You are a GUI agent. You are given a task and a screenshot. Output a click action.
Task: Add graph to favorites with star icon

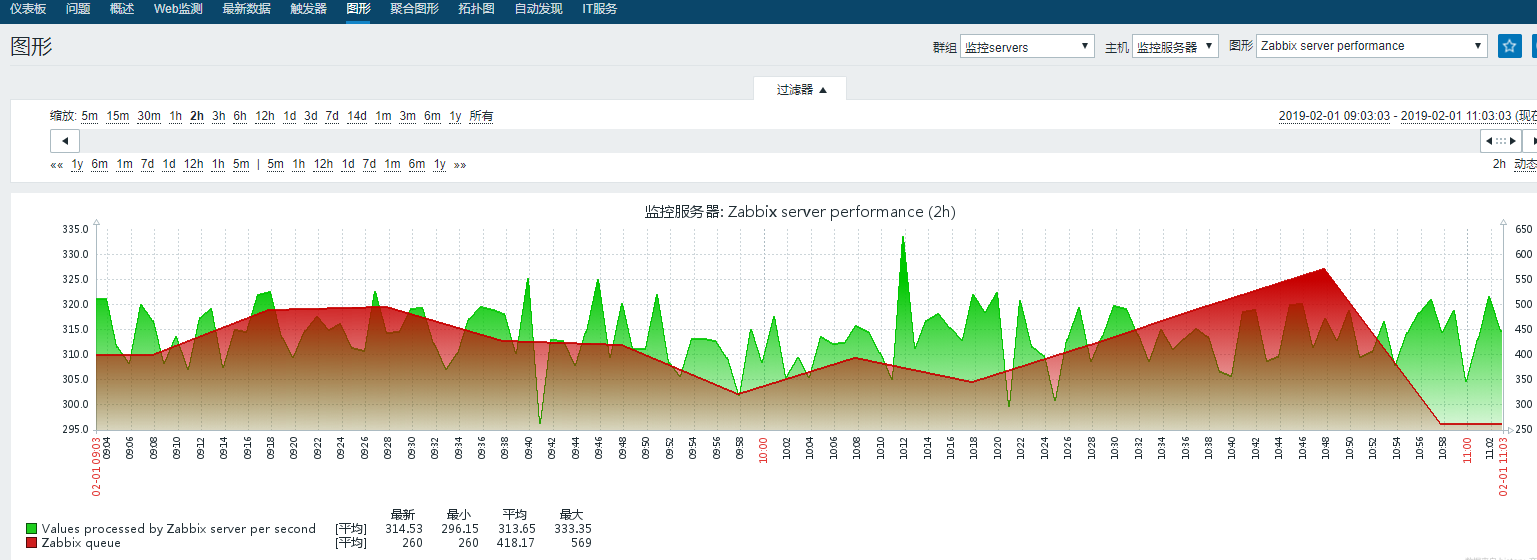(x=1509, y=46)
